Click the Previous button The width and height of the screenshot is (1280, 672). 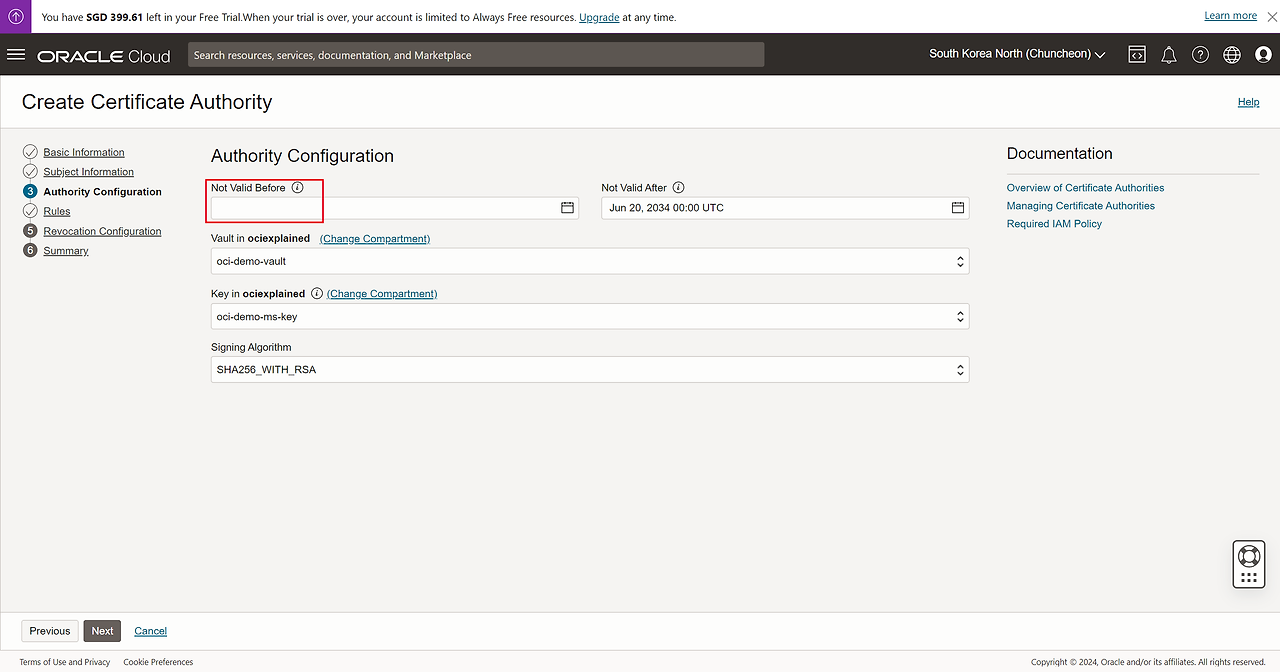click(50, 631)
